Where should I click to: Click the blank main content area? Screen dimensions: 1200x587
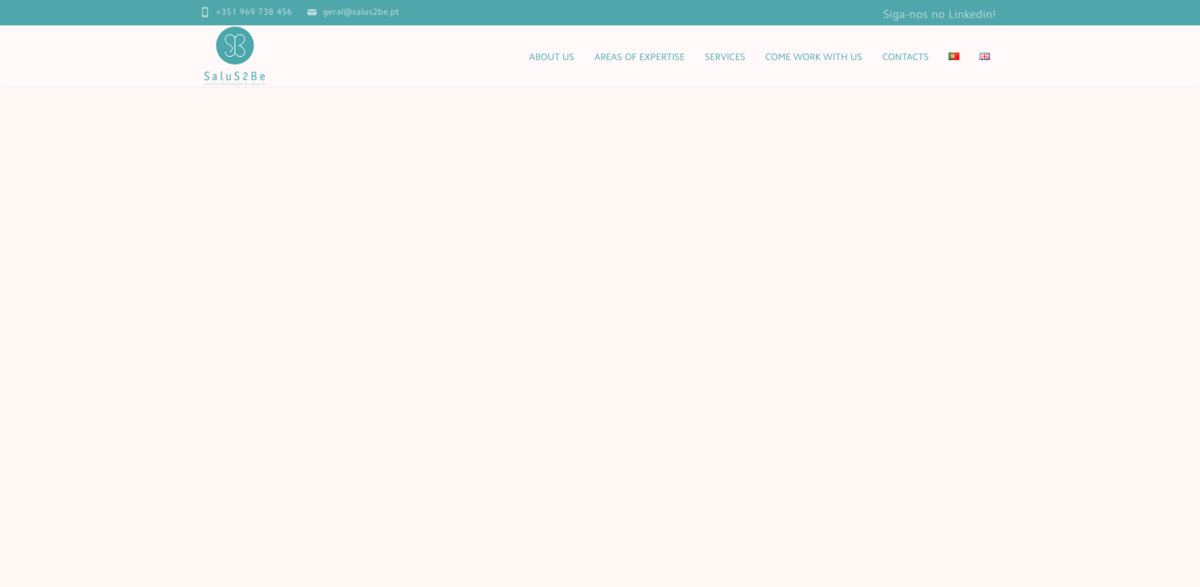(600, 330)
